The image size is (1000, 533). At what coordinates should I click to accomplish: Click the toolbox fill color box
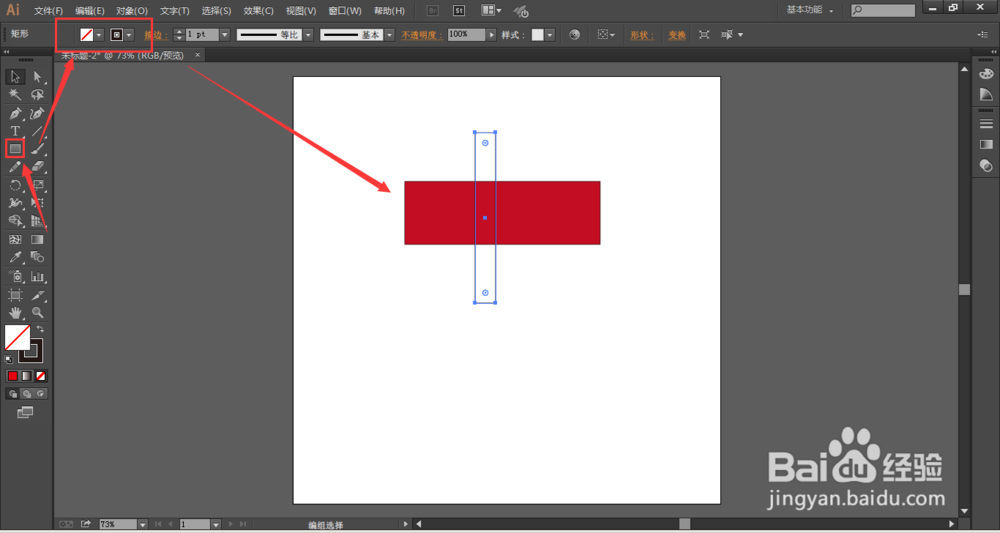click(17, 338)
